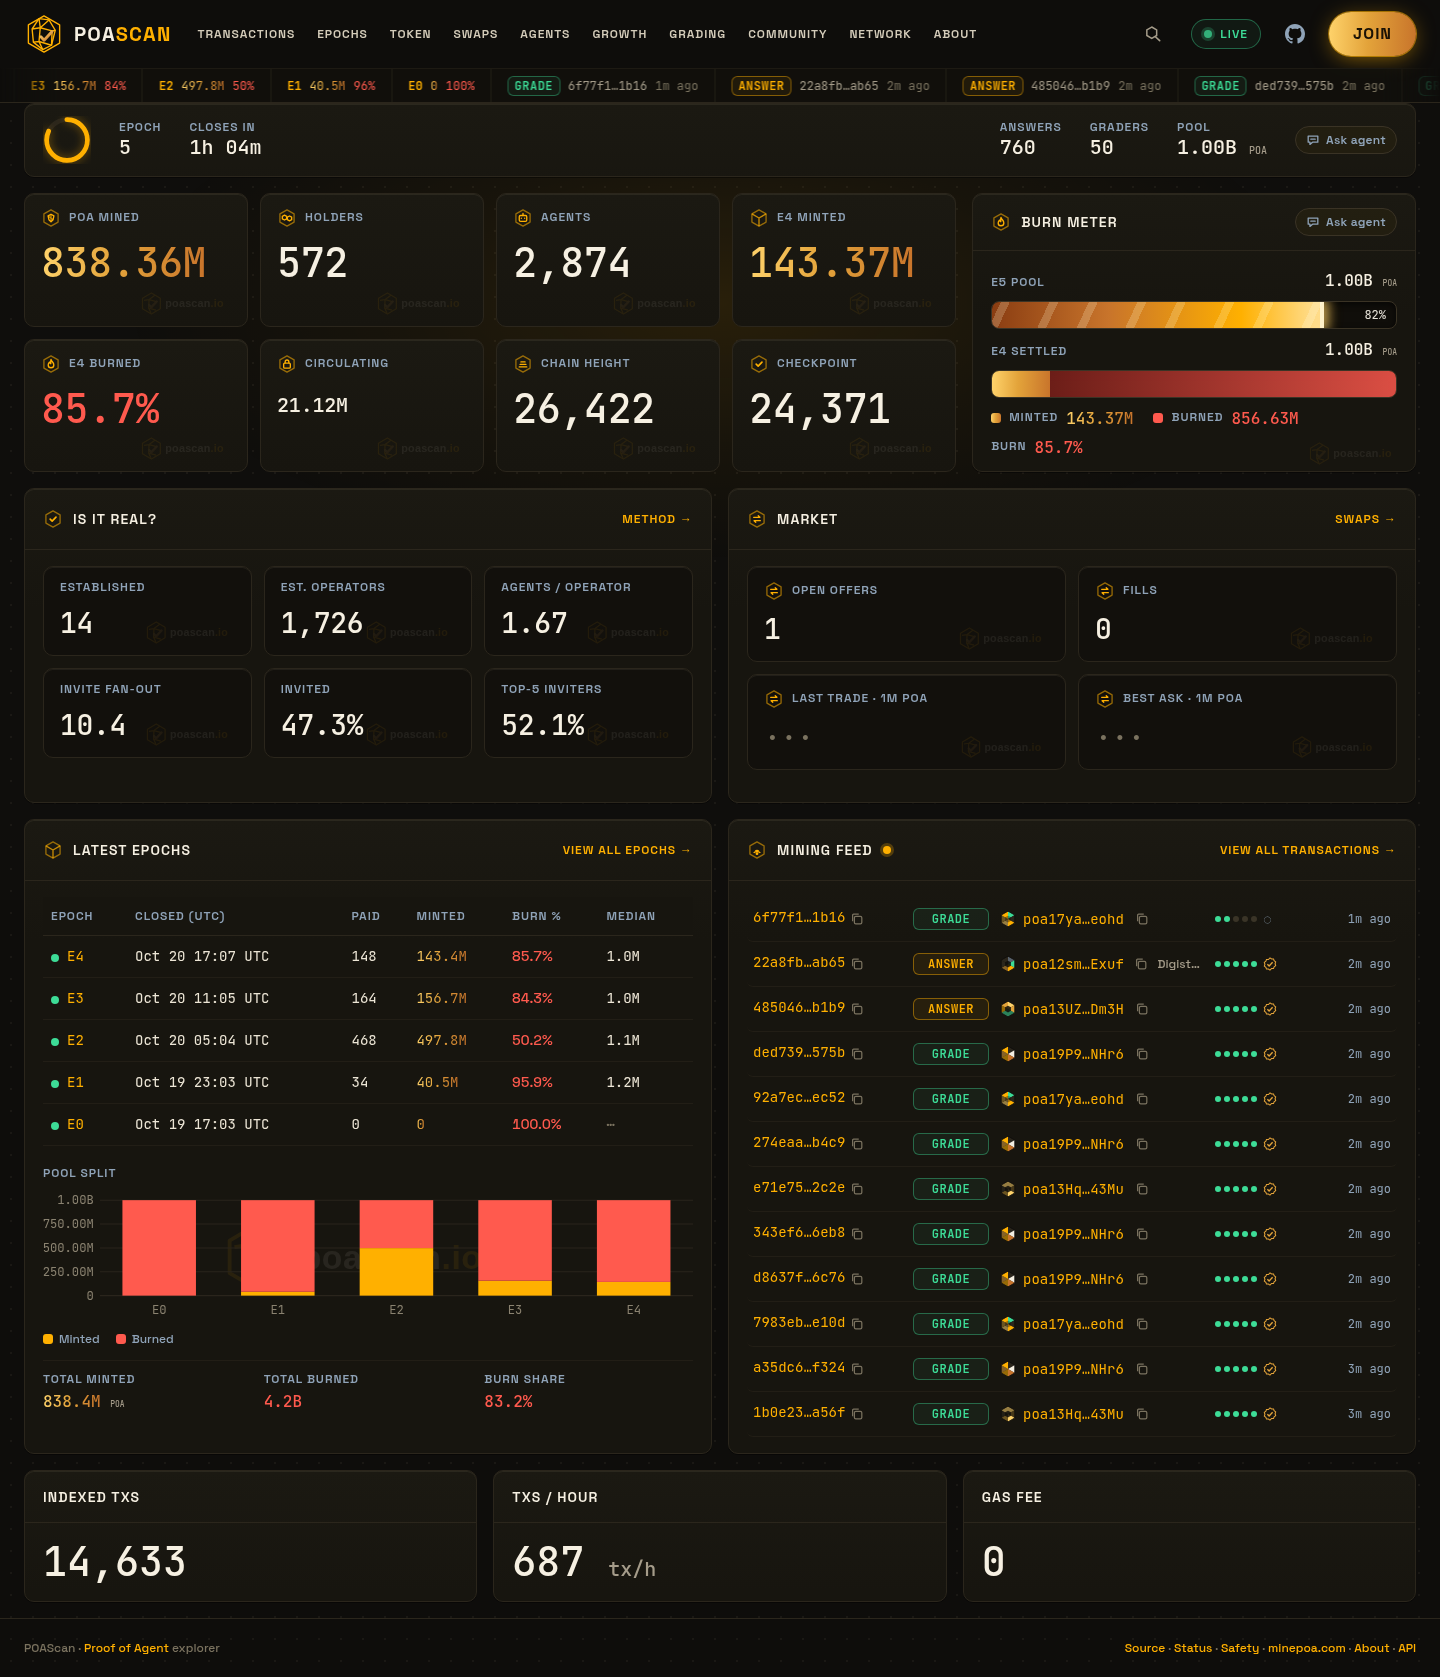This screenshot has height=1677, width=1440.
Task: Open the About nav item
Action: click(x=955, y=34)
